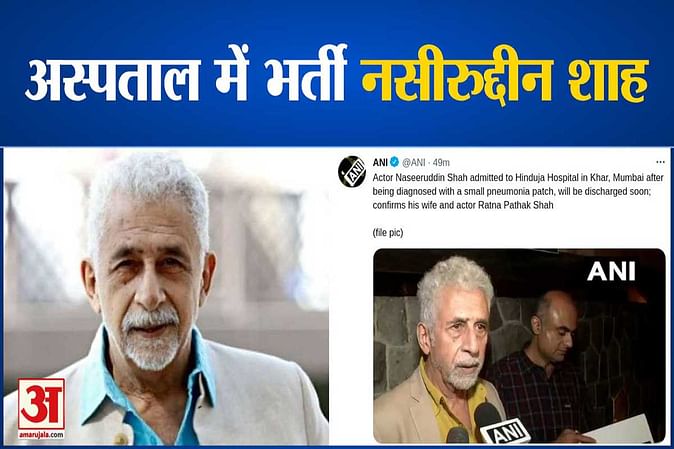
Task: Click the grey microphone beside the ANI mic
Action: 457,435
